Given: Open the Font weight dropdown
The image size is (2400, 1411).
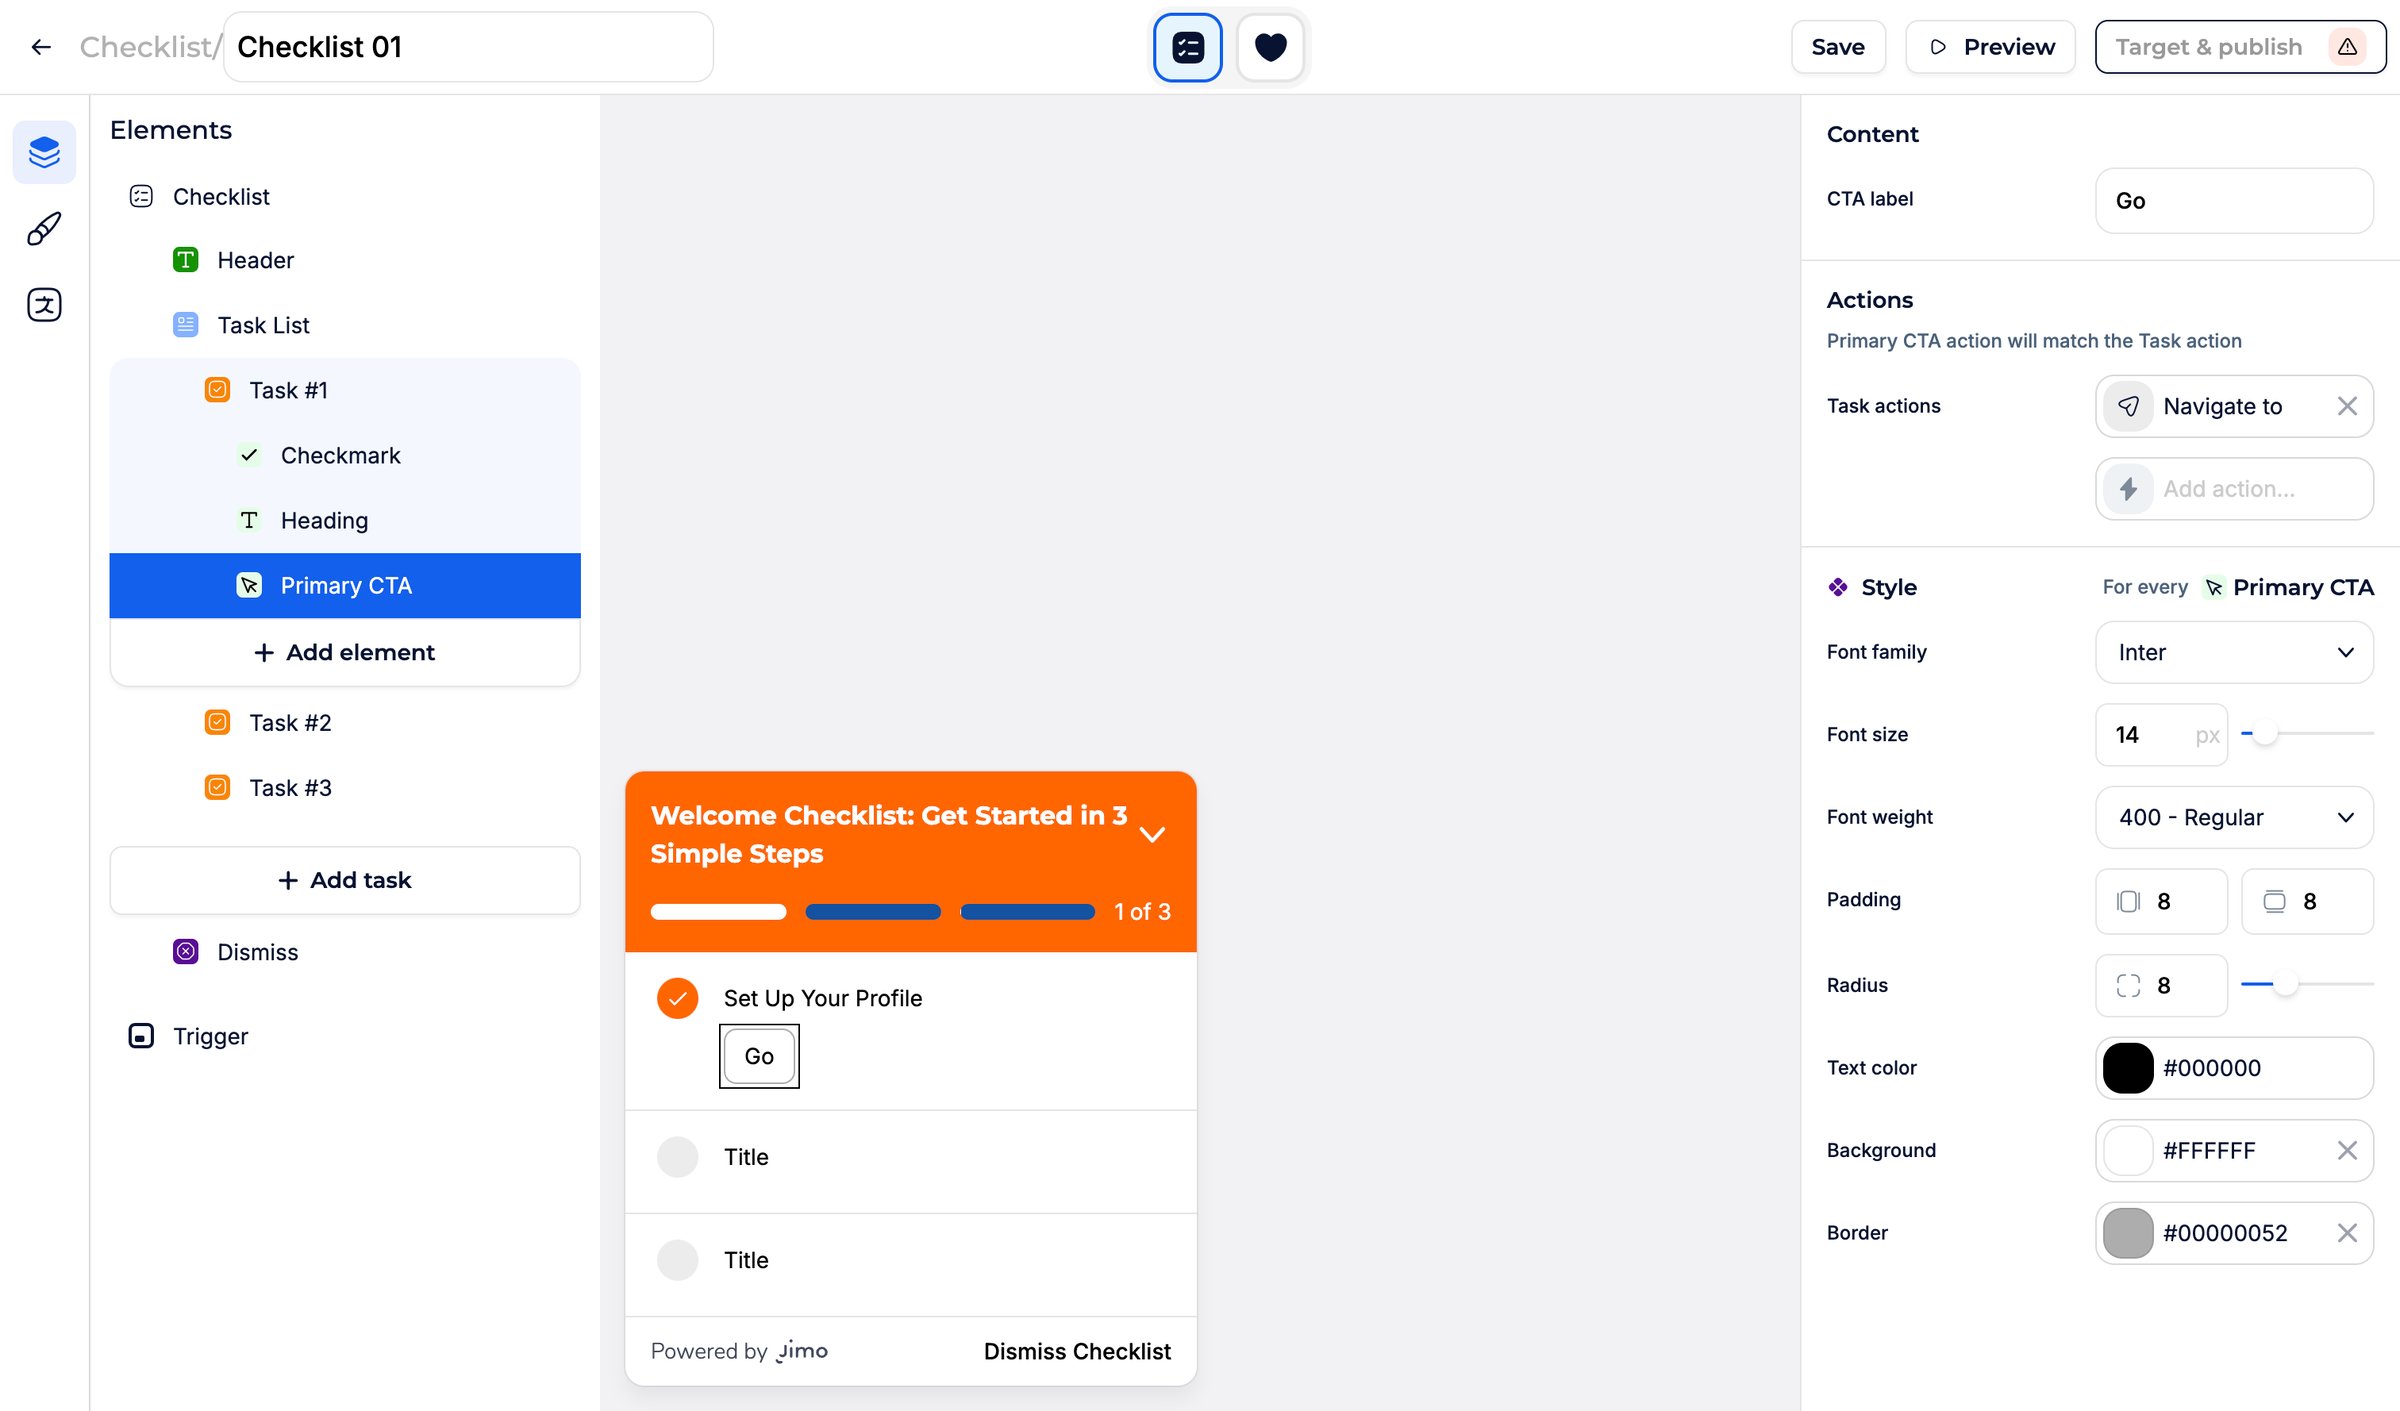Looking at the screenshot, I should pos(2234,817).
